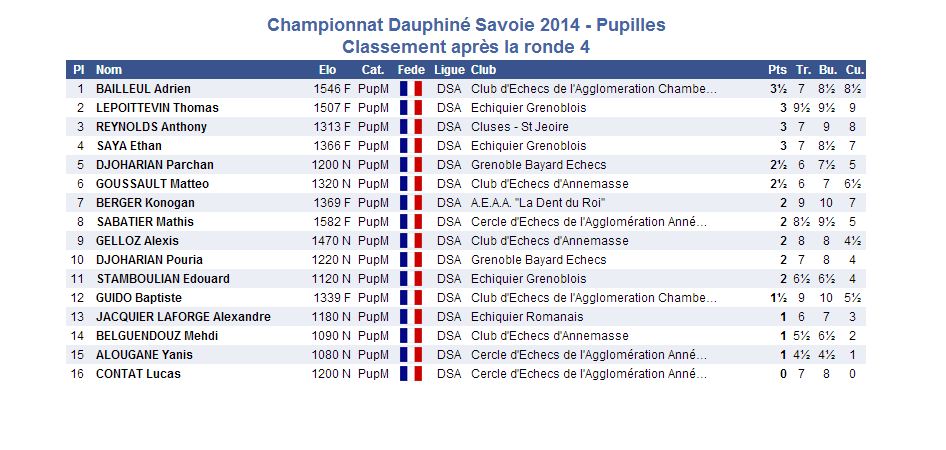Open player REYNOLDS Anthony
This screenshot has width=946, height=450.
click(x=151, y=127)
